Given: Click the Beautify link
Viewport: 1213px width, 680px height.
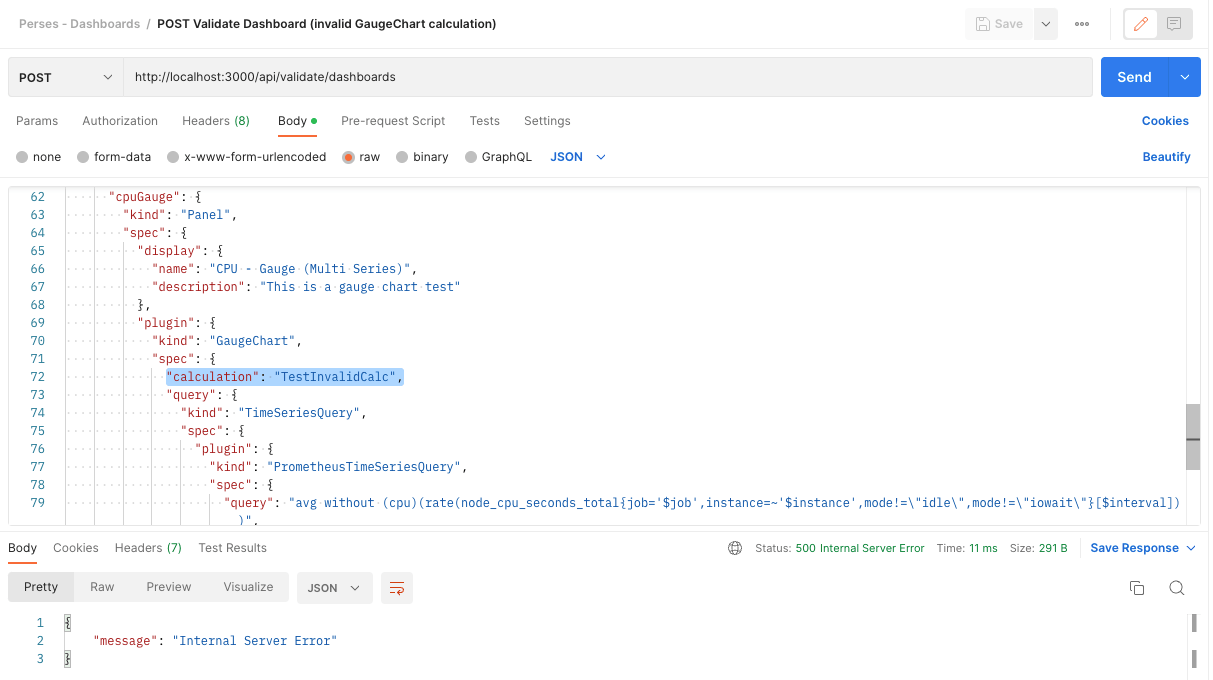Looking at the screenshot, I should (1166, 157).
